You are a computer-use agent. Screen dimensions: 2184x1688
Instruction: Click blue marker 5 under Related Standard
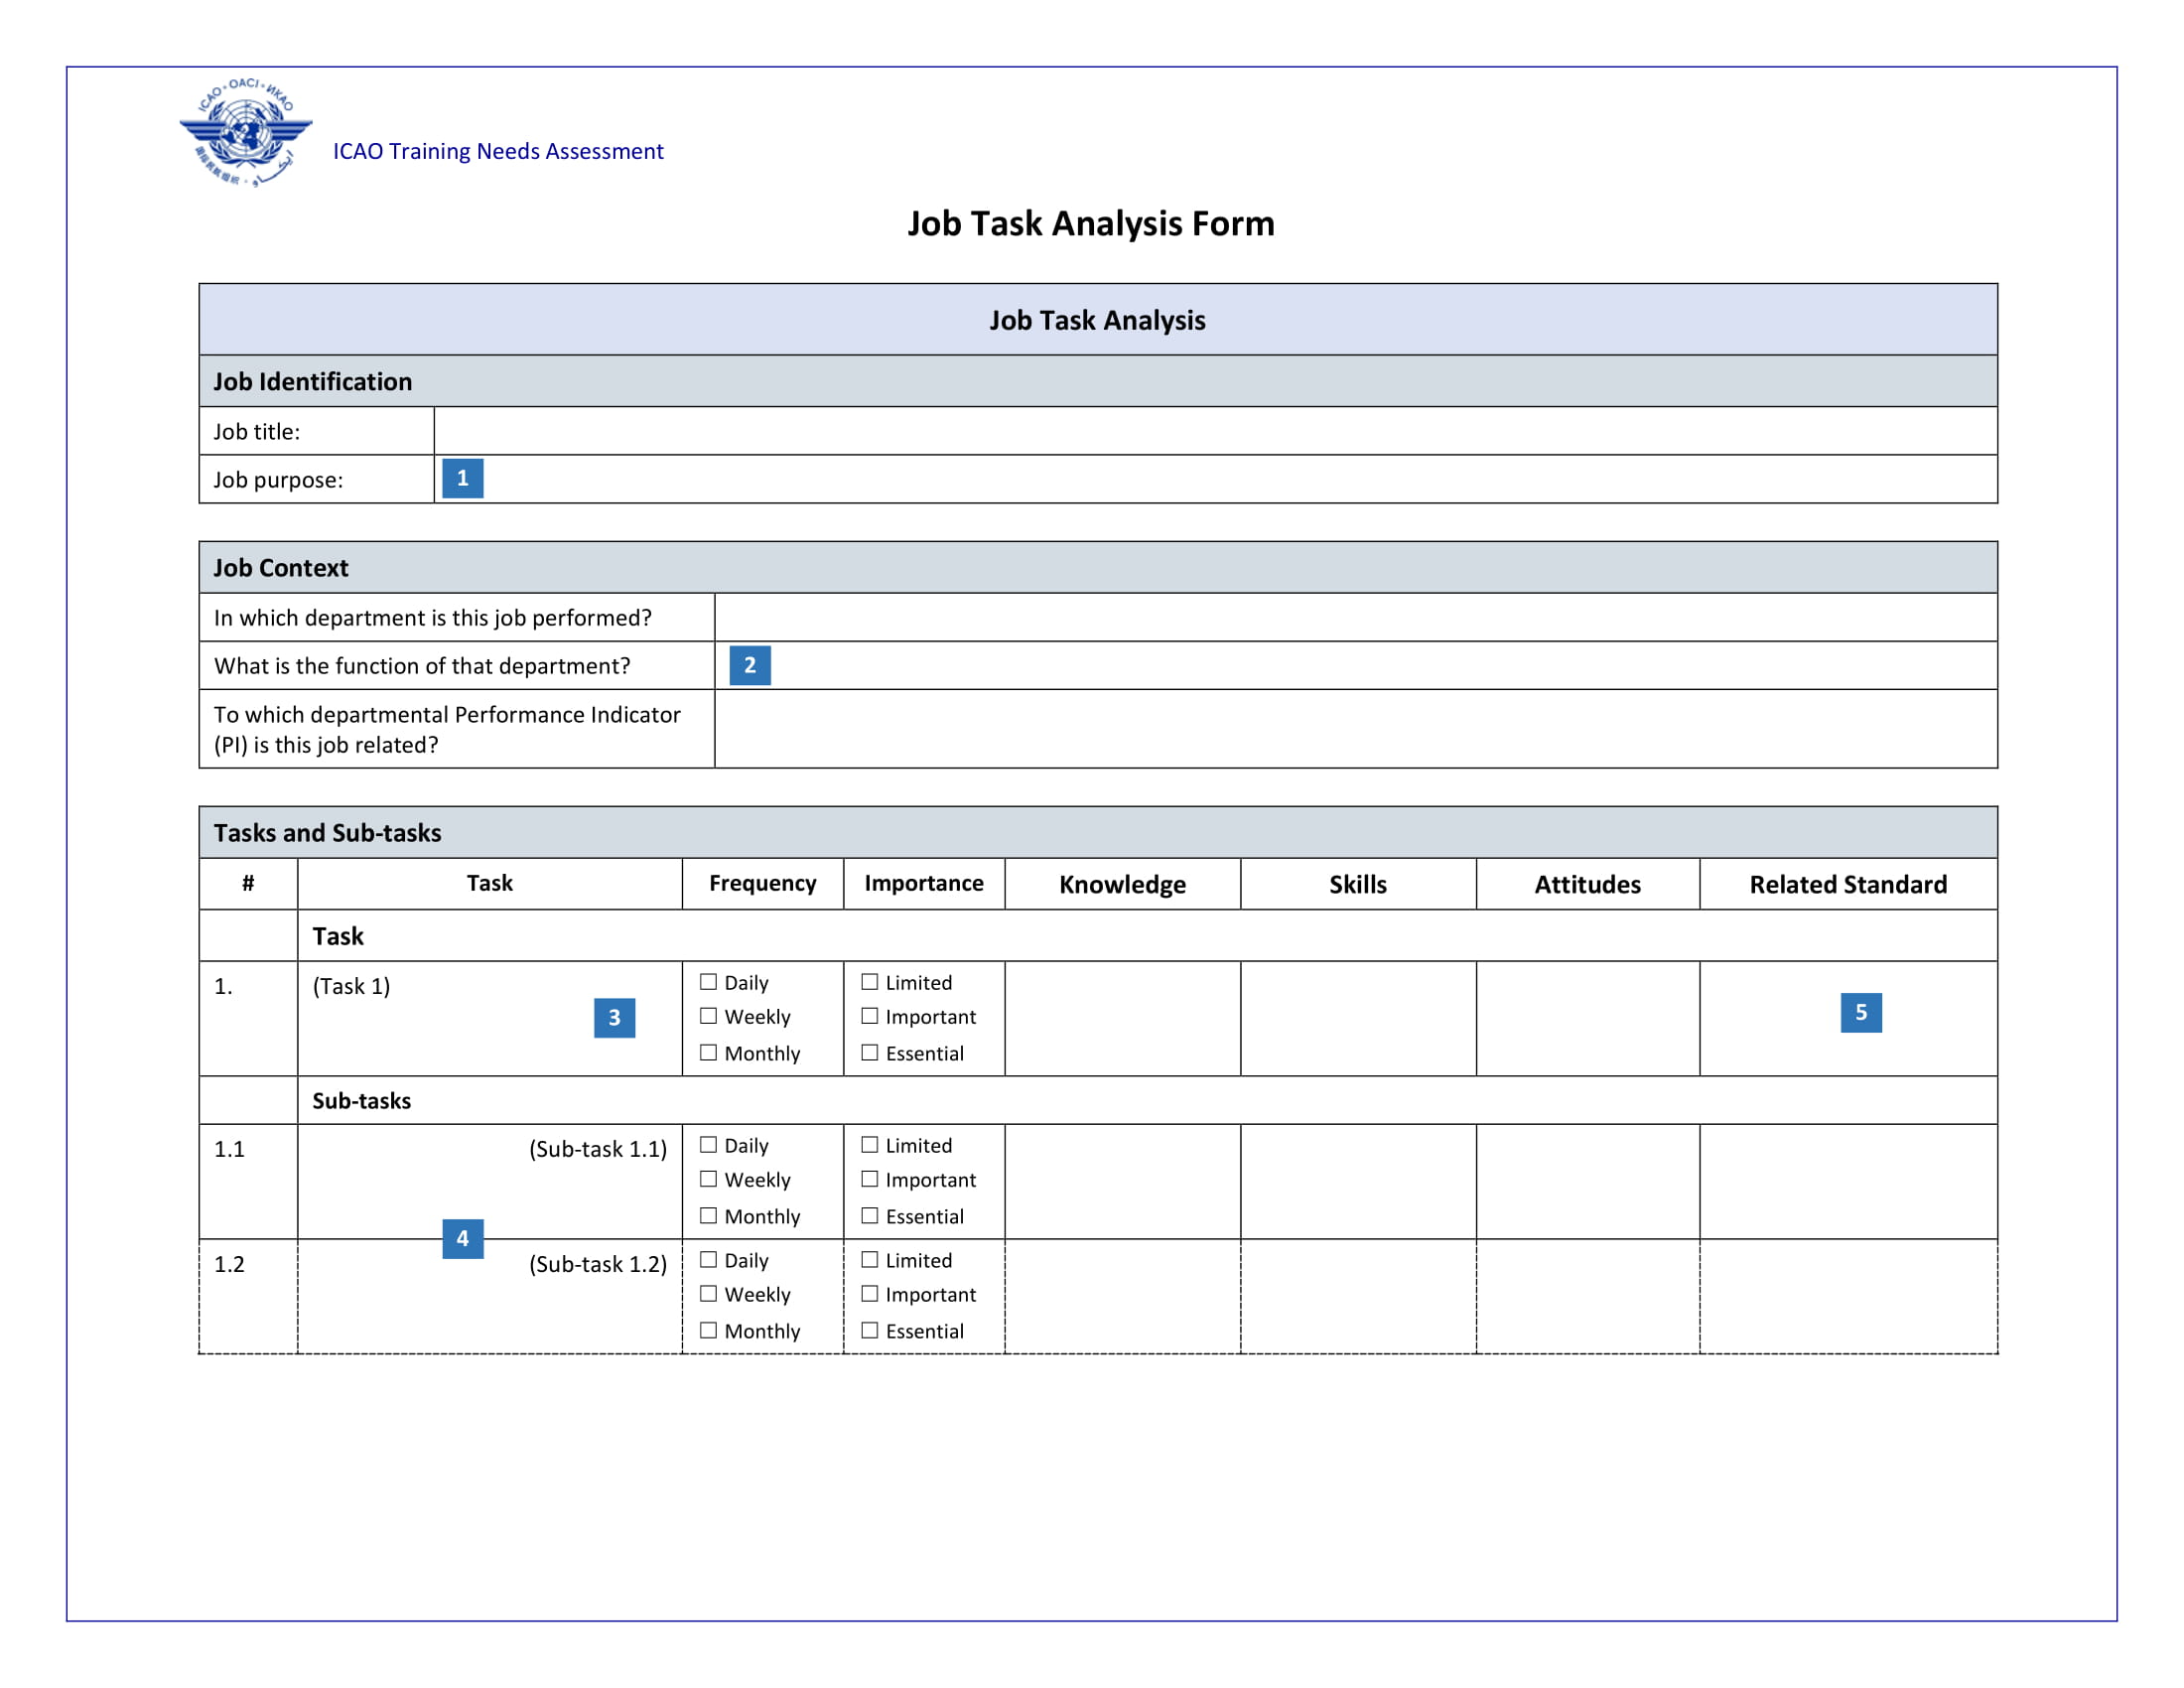[x=1862, y=1012]
